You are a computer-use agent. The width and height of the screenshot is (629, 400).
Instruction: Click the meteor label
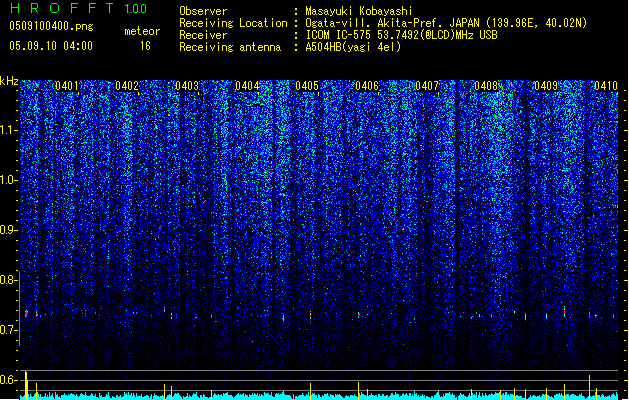point(142,31)
